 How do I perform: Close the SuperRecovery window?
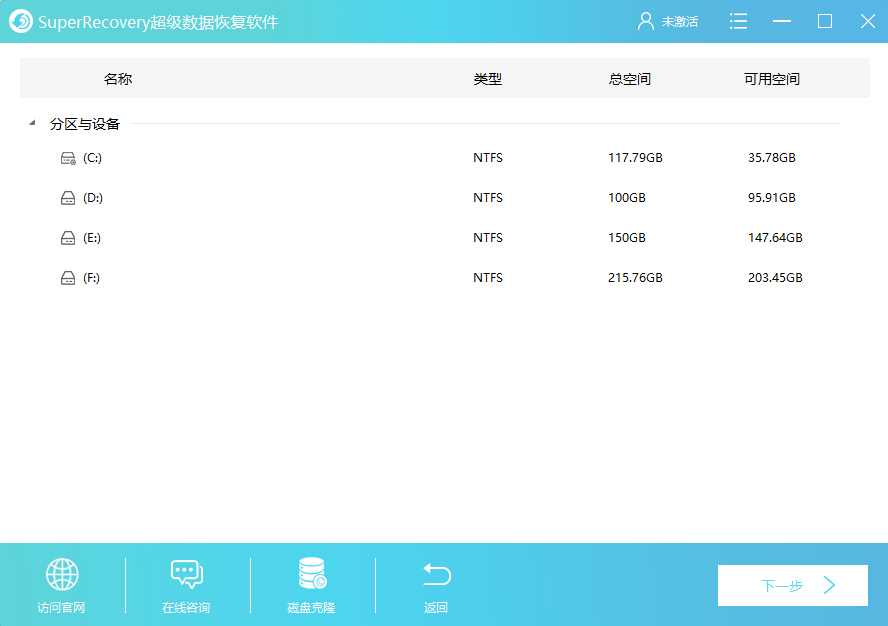pos(868,22)
